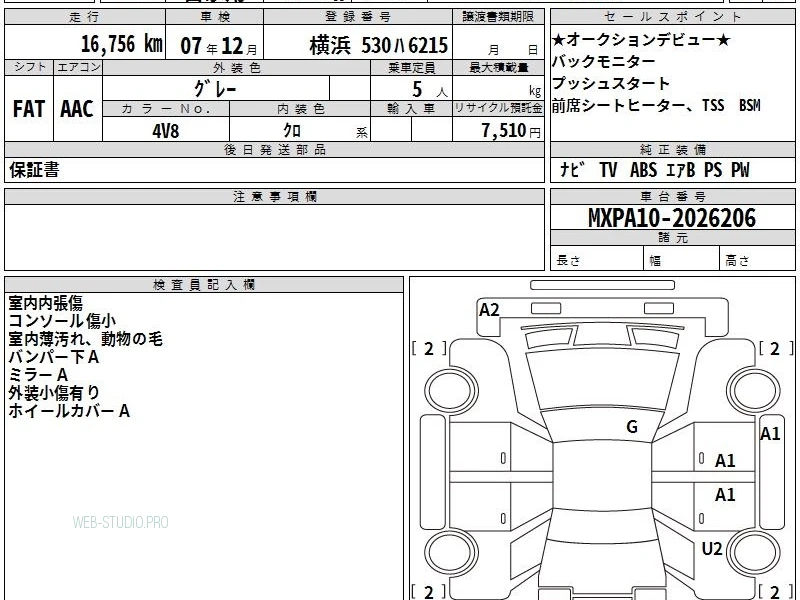Click inspector note 室内内張傷
This screenshot has height=600, width=800.
45,303
